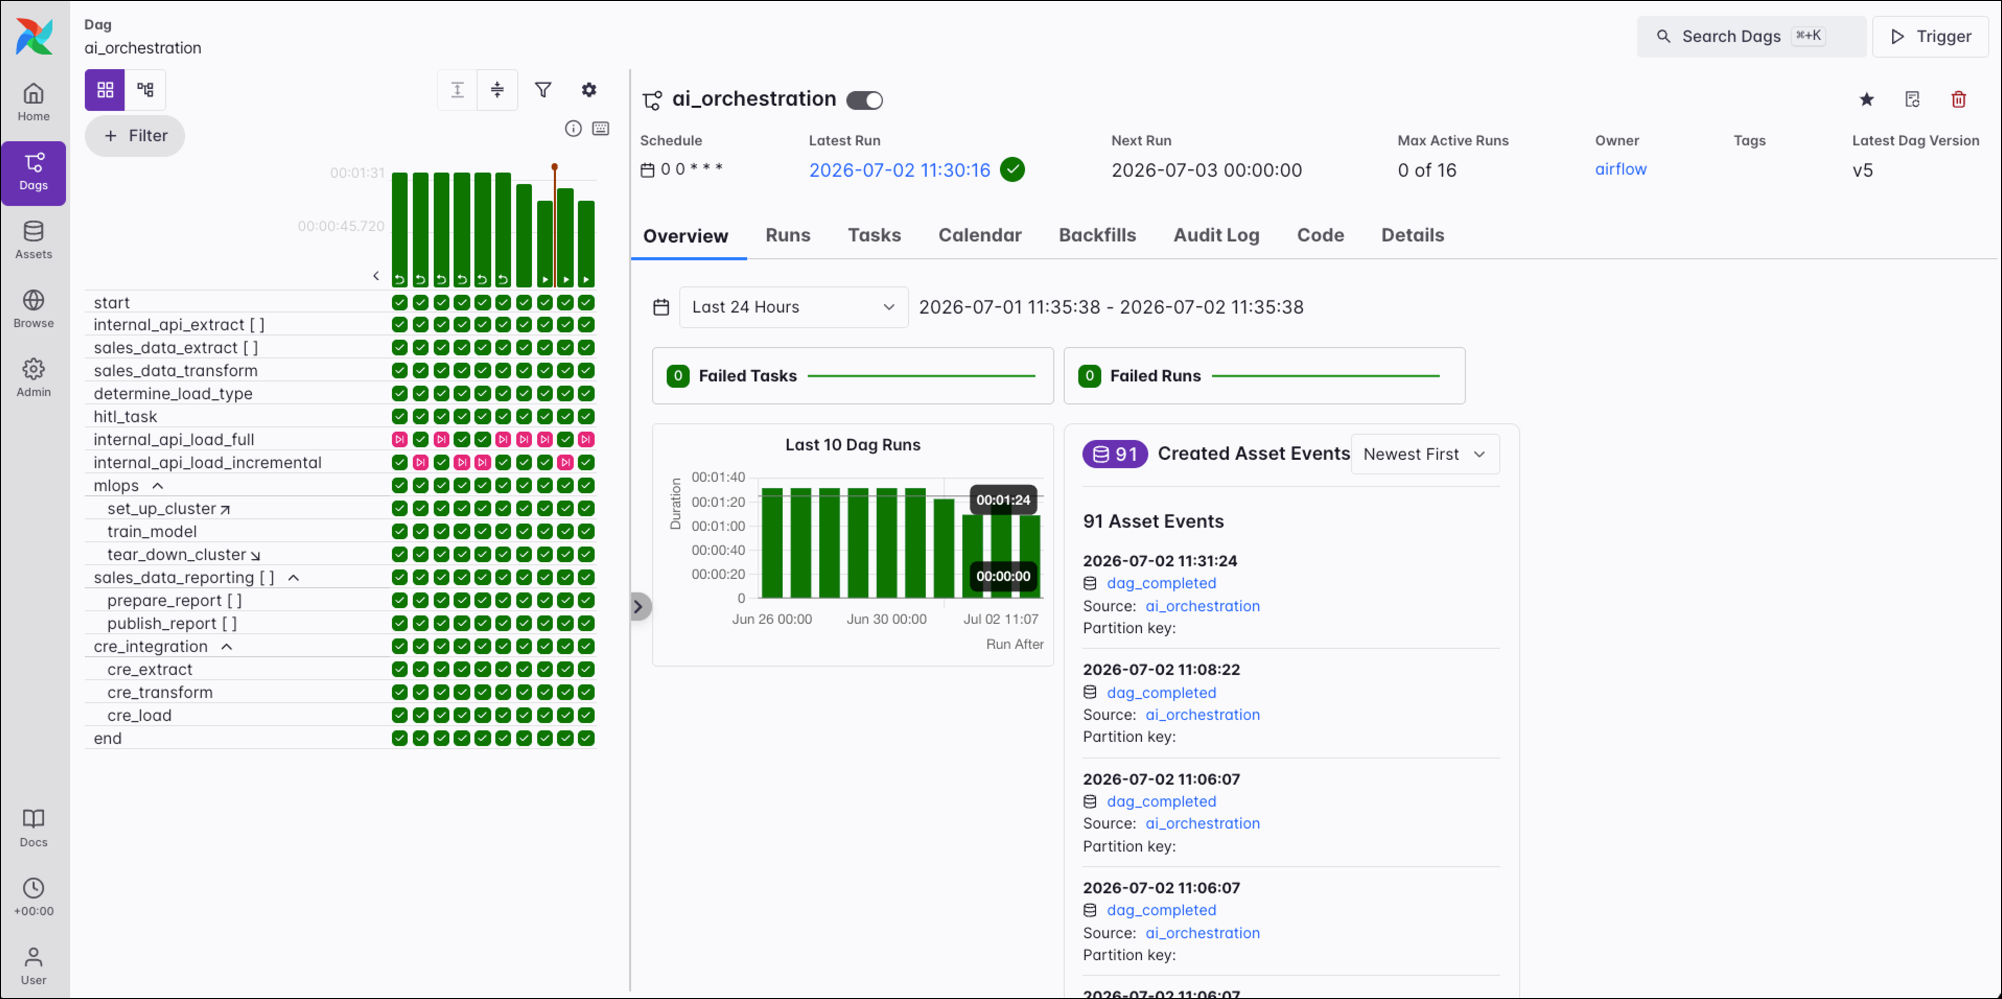The image size is (2002, 999).
Task: Open dag_completed asset at 11:31:24
Action: 1161,583
